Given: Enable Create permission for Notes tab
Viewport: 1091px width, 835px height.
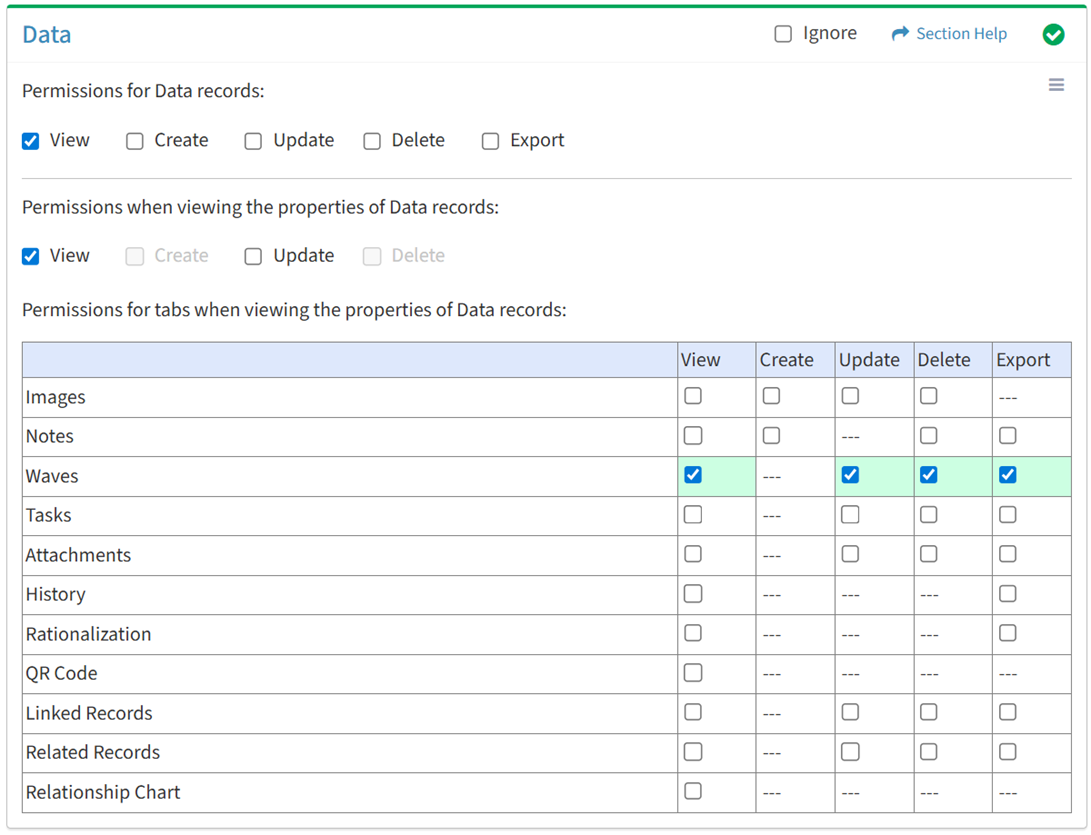Looking at the screenshot, I should tap(771, 436).
